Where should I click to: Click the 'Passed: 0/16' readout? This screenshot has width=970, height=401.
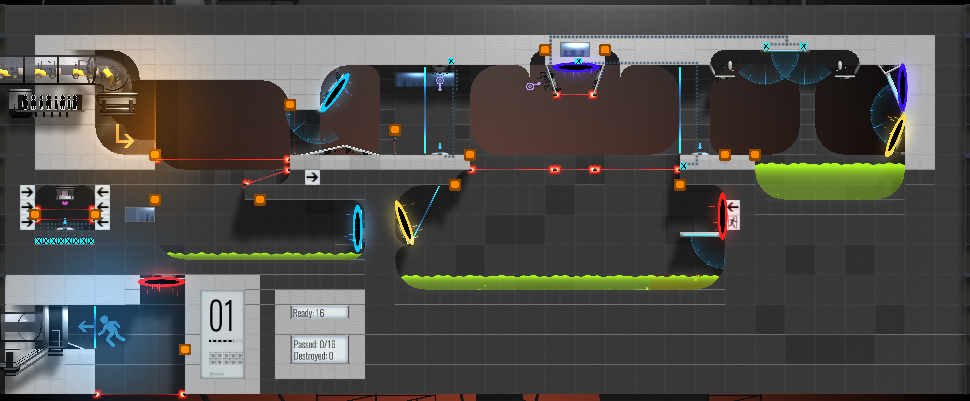(315, 344)
